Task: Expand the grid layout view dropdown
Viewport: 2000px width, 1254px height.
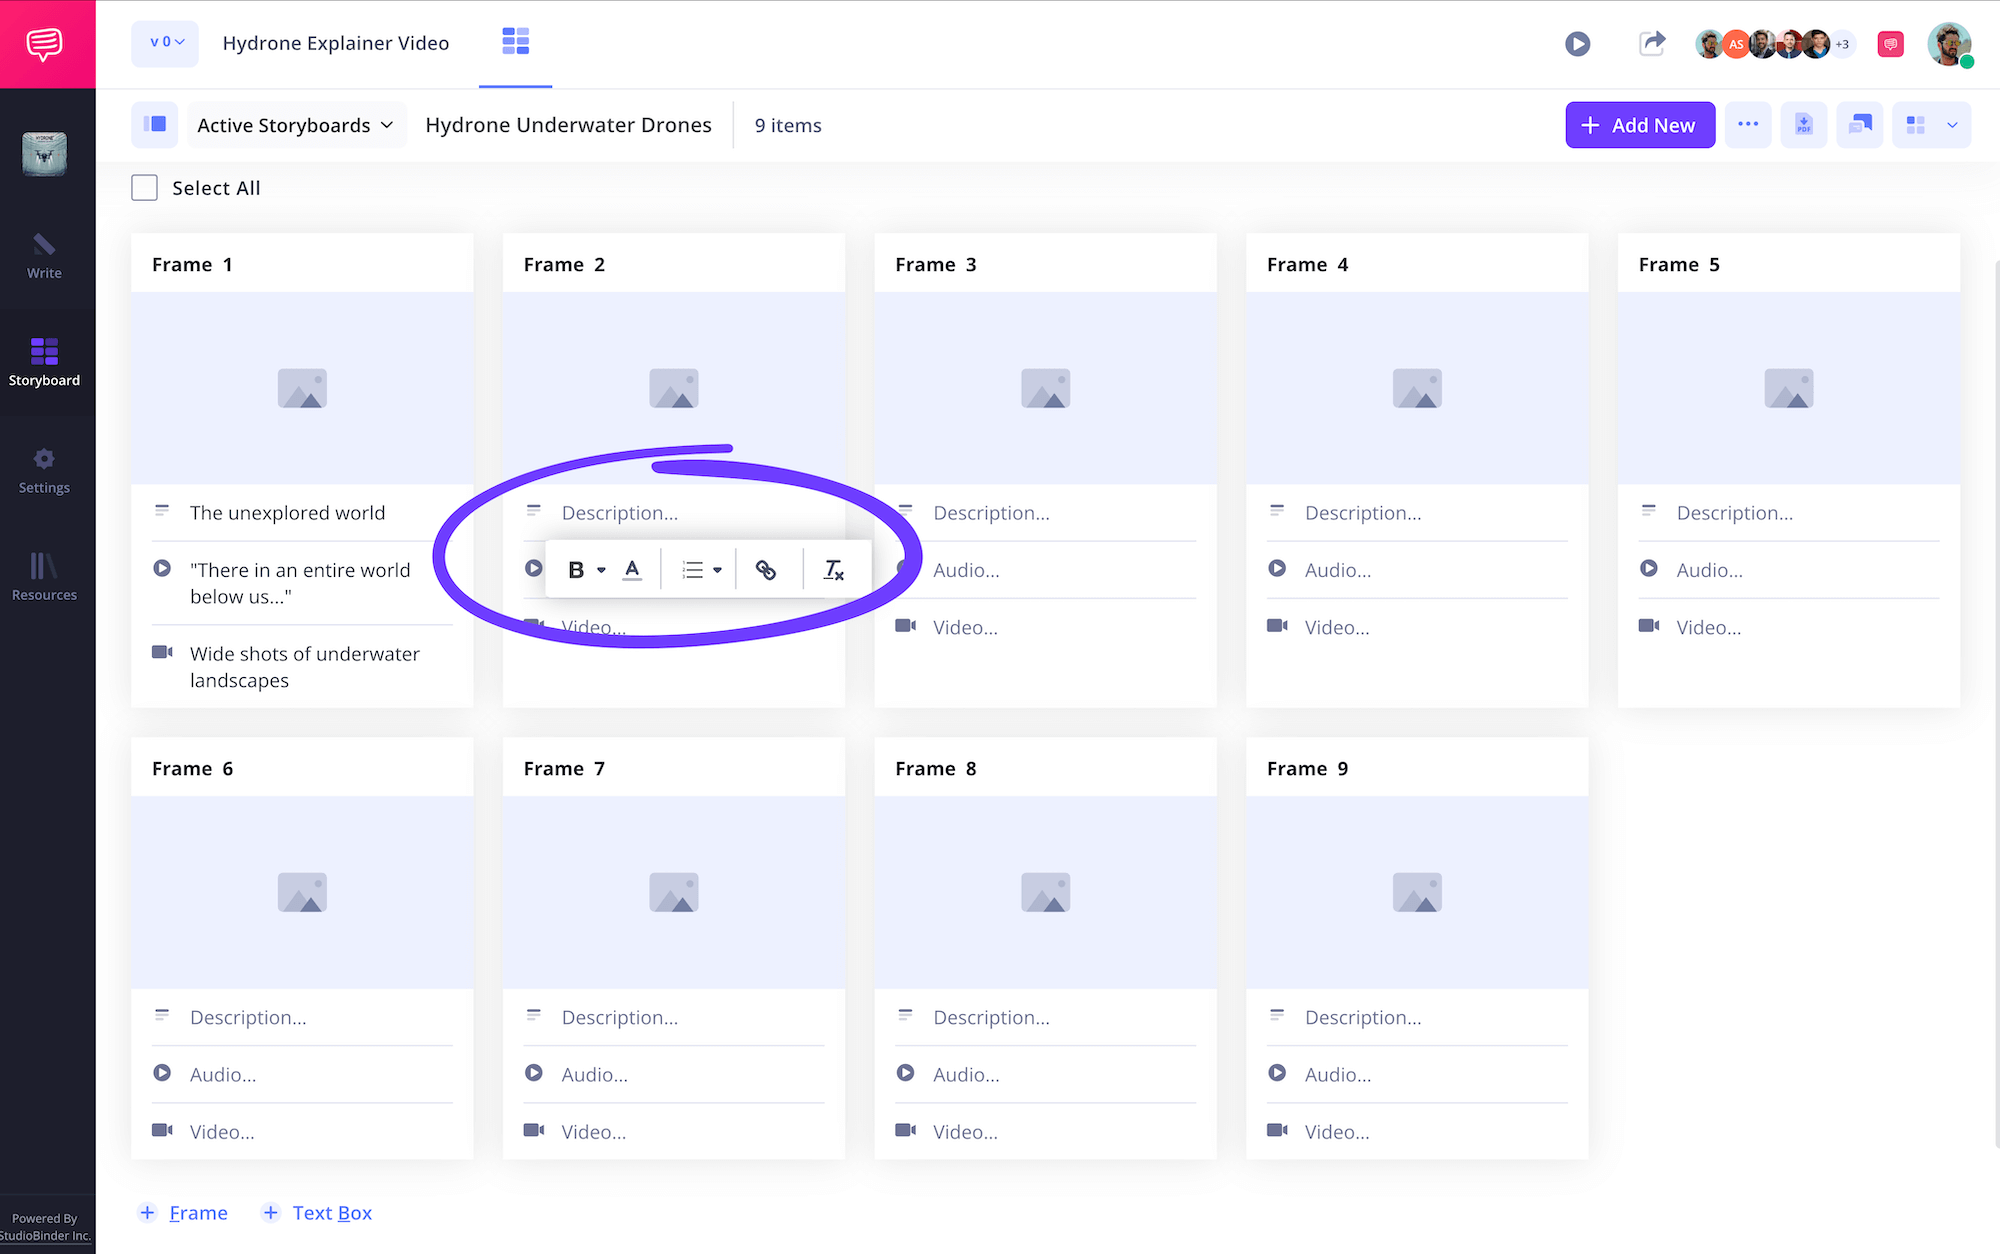Action: tap(1951, 125)
